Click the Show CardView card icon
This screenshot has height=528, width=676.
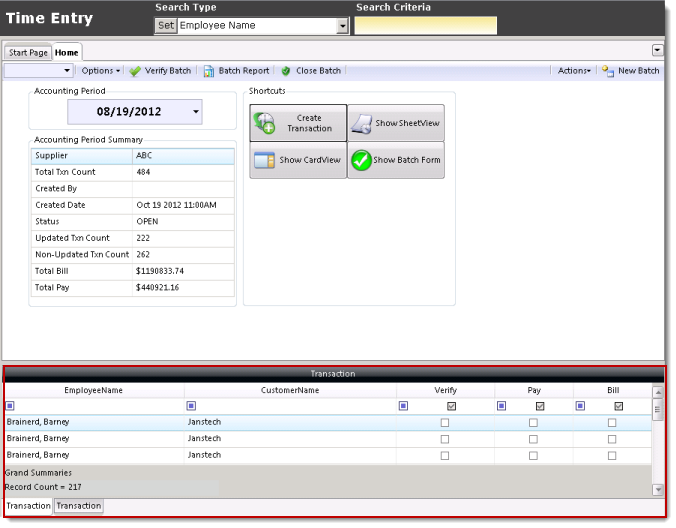coord(264,160)
